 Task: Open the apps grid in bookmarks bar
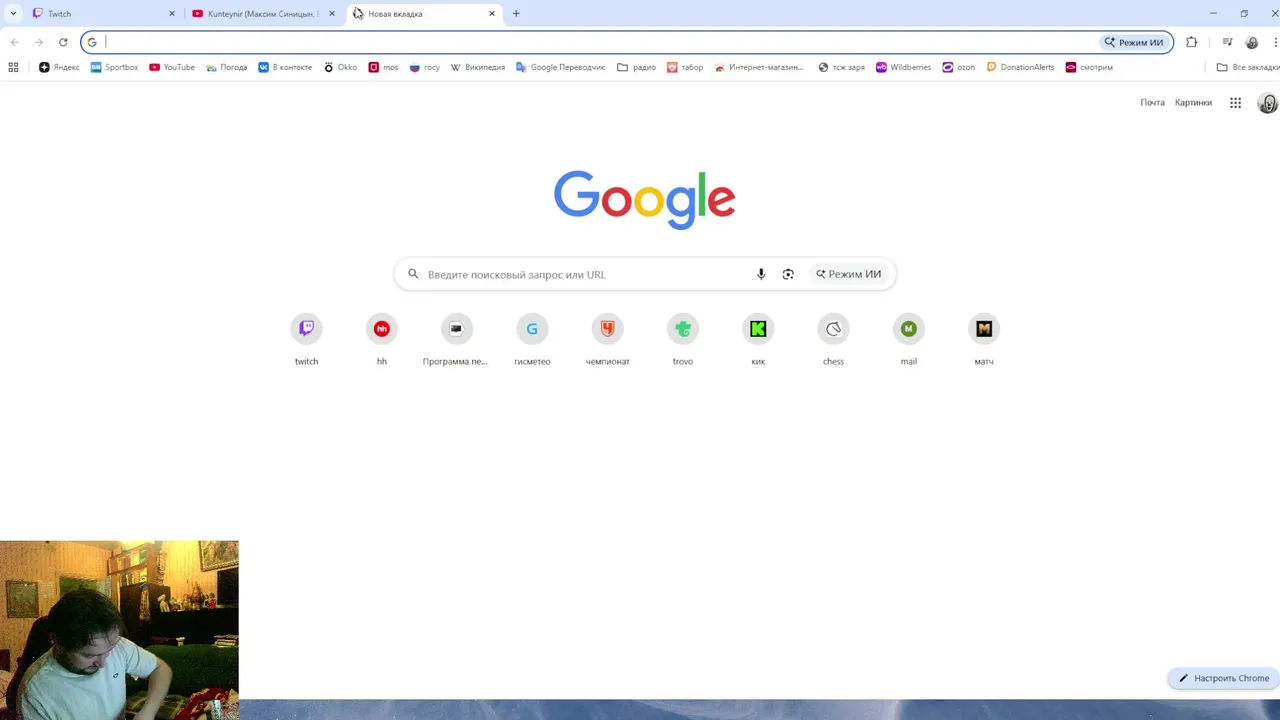pos(13,67)
